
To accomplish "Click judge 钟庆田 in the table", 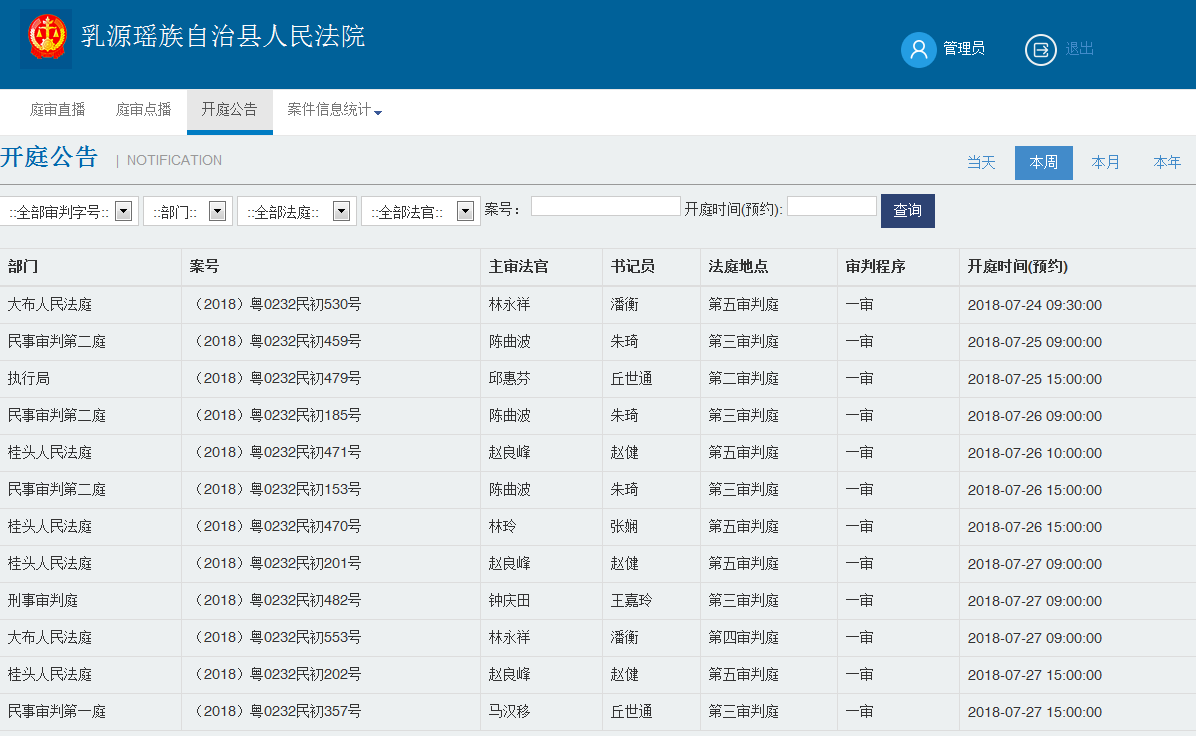I will coord(510,600).
